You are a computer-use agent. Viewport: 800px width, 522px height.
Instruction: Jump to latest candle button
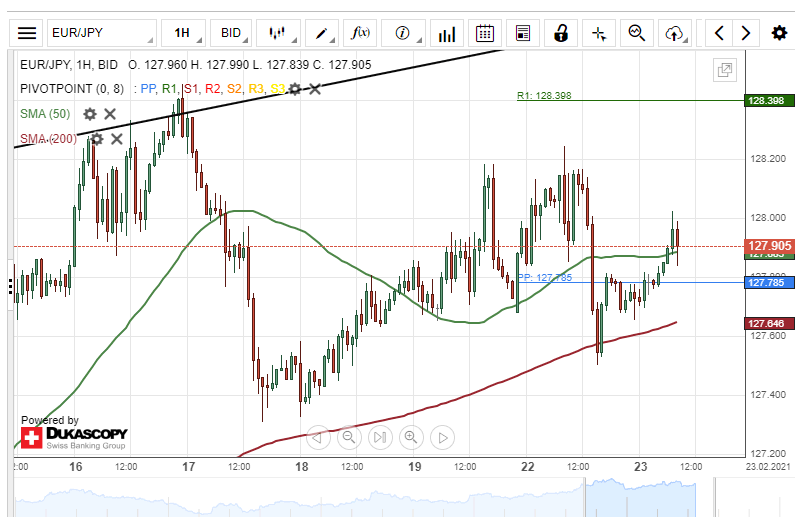[x=380, y=437]
